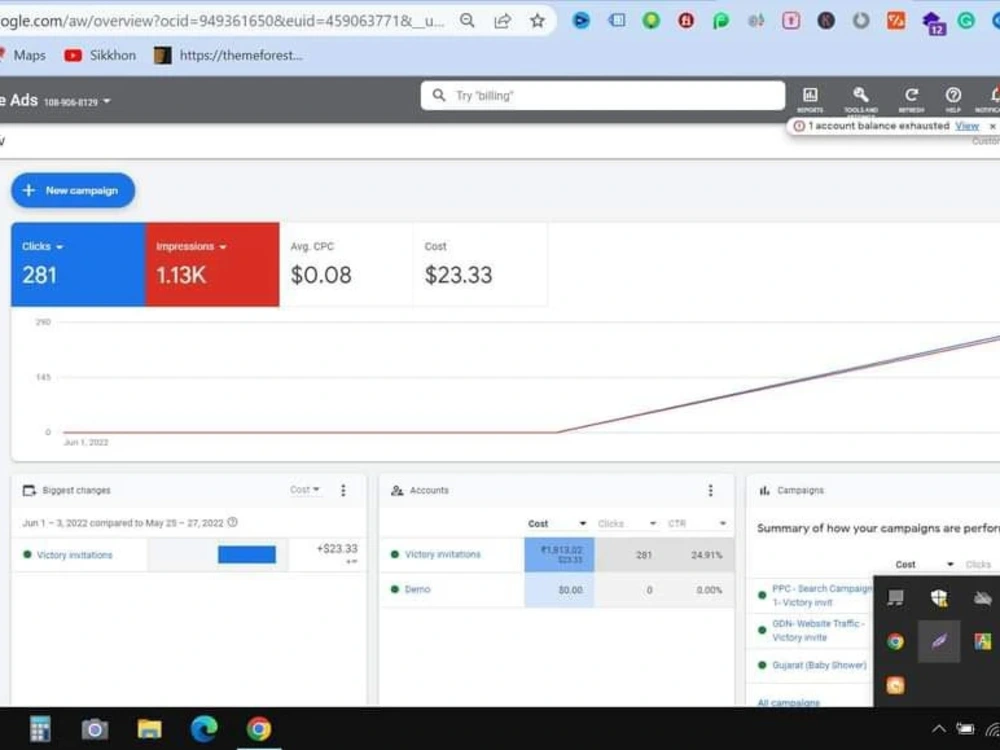Click the Refresh icon in Google Ads header

911,96
